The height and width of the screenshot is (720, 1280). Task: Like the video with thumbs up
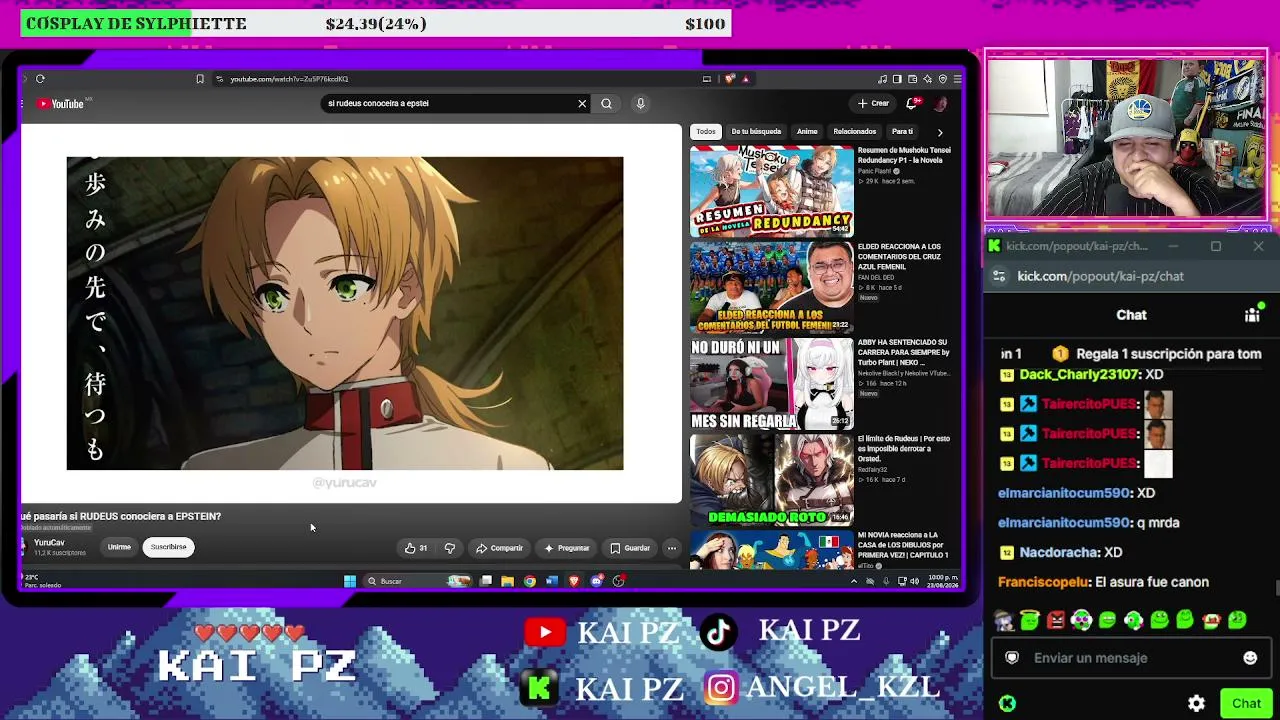coord(416,548)
